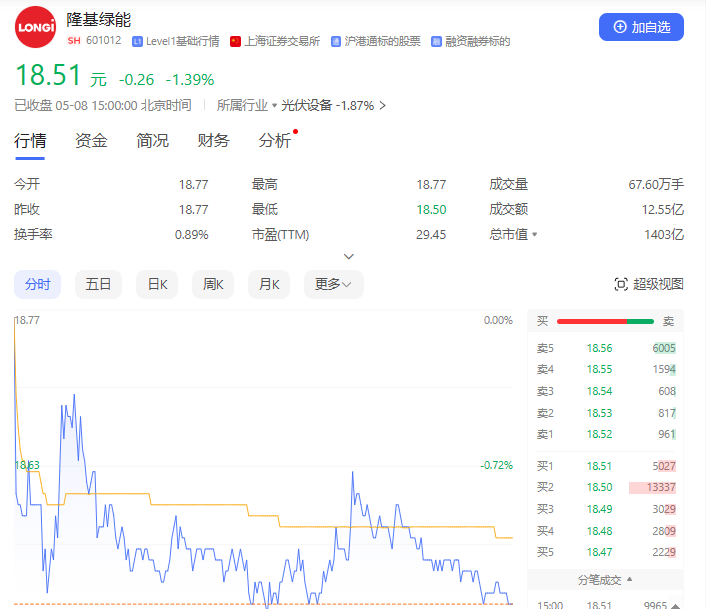Click the 买1 price 18.51

tap(599, 466)
